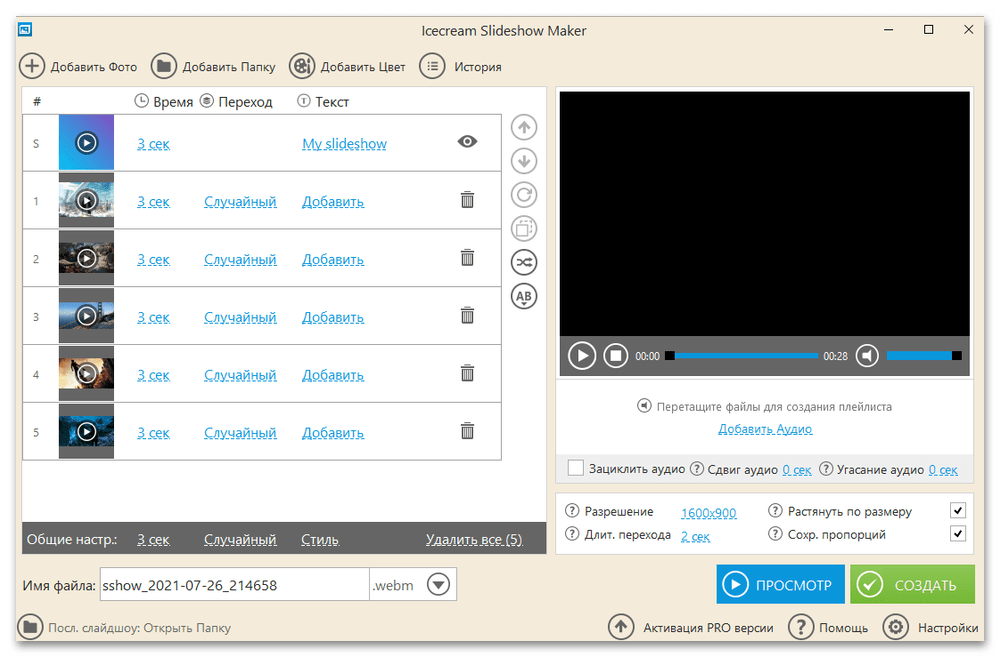Open Settings at the bottom right
Image resolution: width=1000 pixels, height=657 pixels.
(932, 628)
